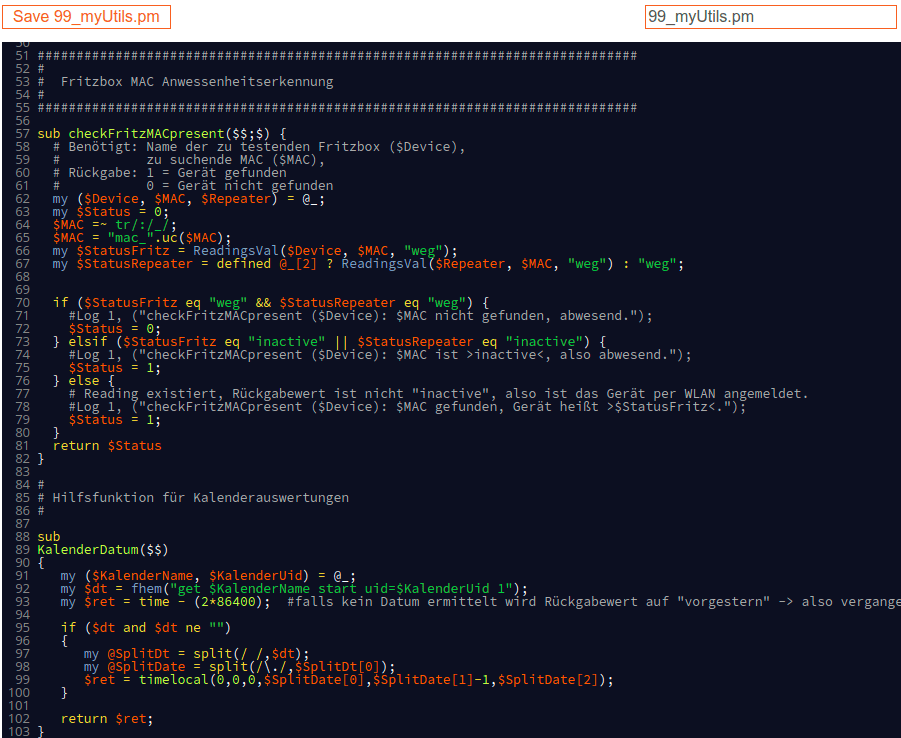Click line number 57 in the gutter
901x738 pixels.
(x=22, y=134)
